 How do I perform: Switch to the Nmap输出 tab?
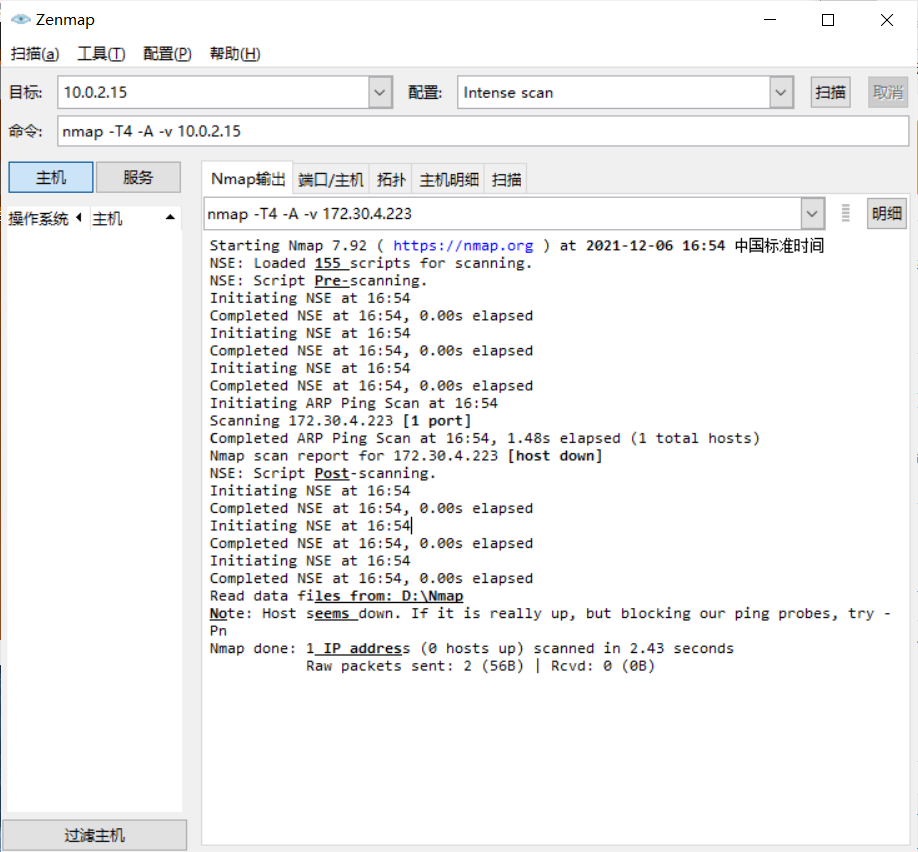[248, 179]
